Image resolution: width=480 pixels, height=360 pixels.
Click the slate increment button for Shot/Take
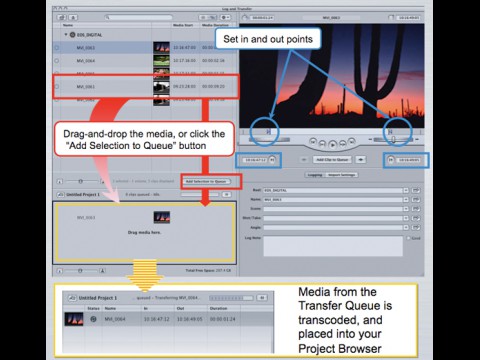coord(416,218)
